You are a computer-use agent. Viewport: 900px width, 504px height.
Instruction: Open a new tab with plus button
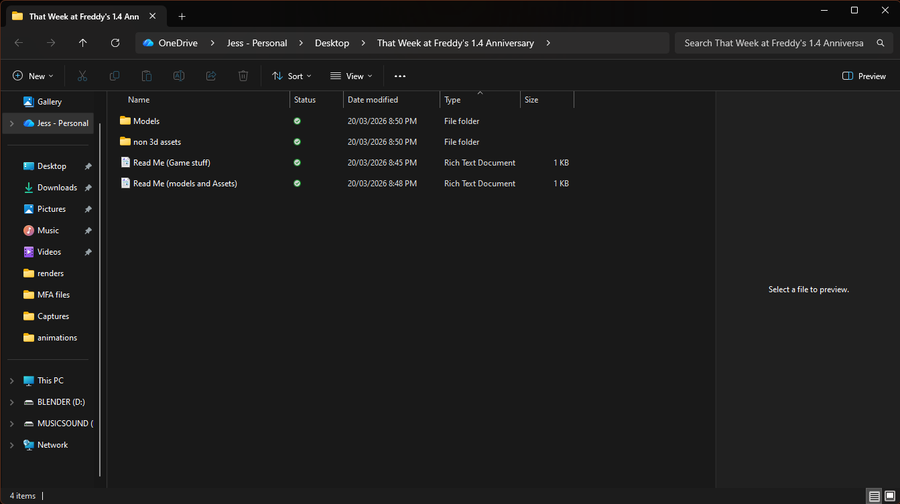(182, 17)
